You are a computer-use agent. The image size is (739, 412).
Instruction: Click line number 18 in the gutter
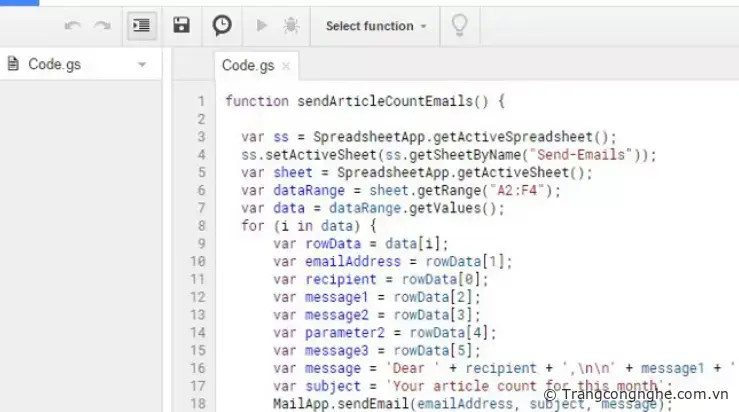tap(198, 403)
